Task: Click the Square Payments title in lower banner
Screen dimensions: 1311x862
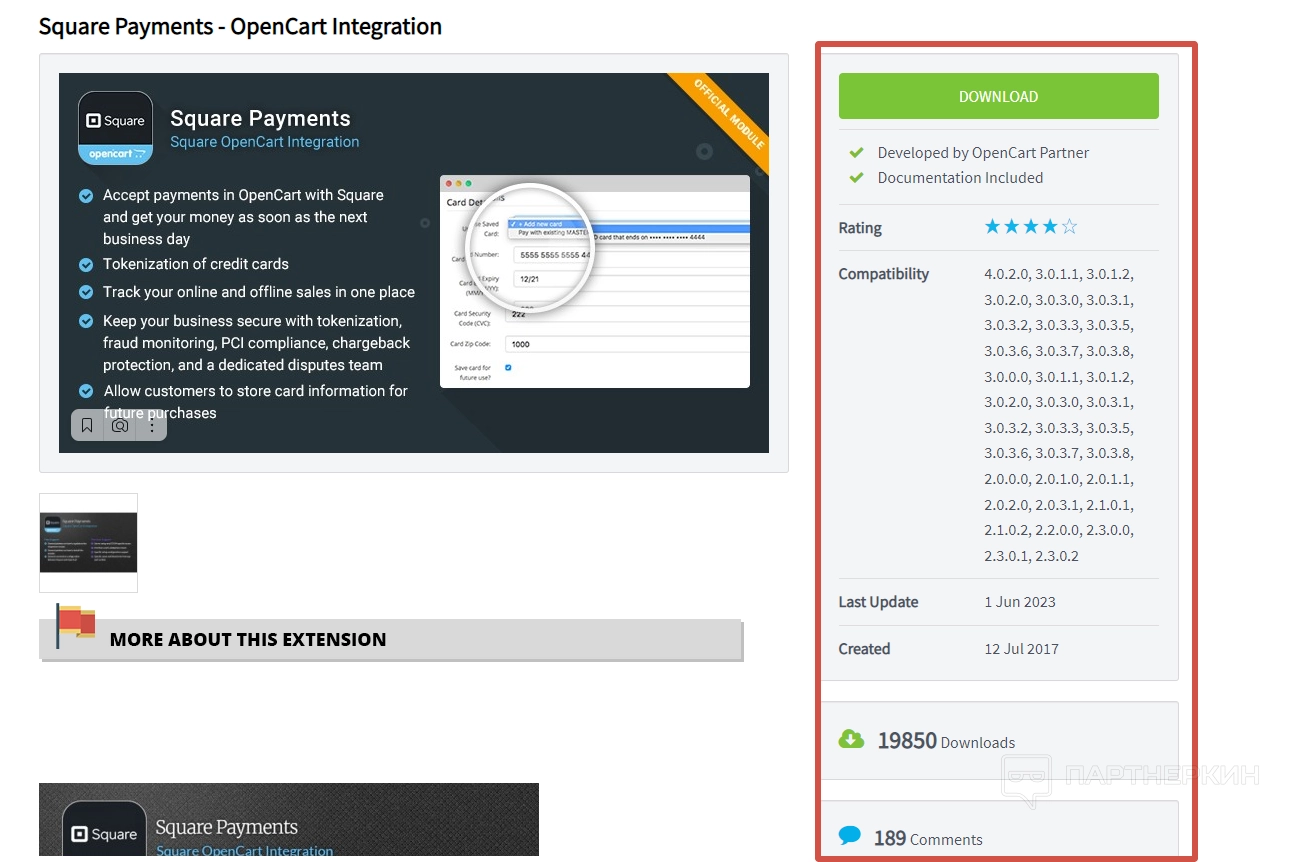Action: (227, 827)
